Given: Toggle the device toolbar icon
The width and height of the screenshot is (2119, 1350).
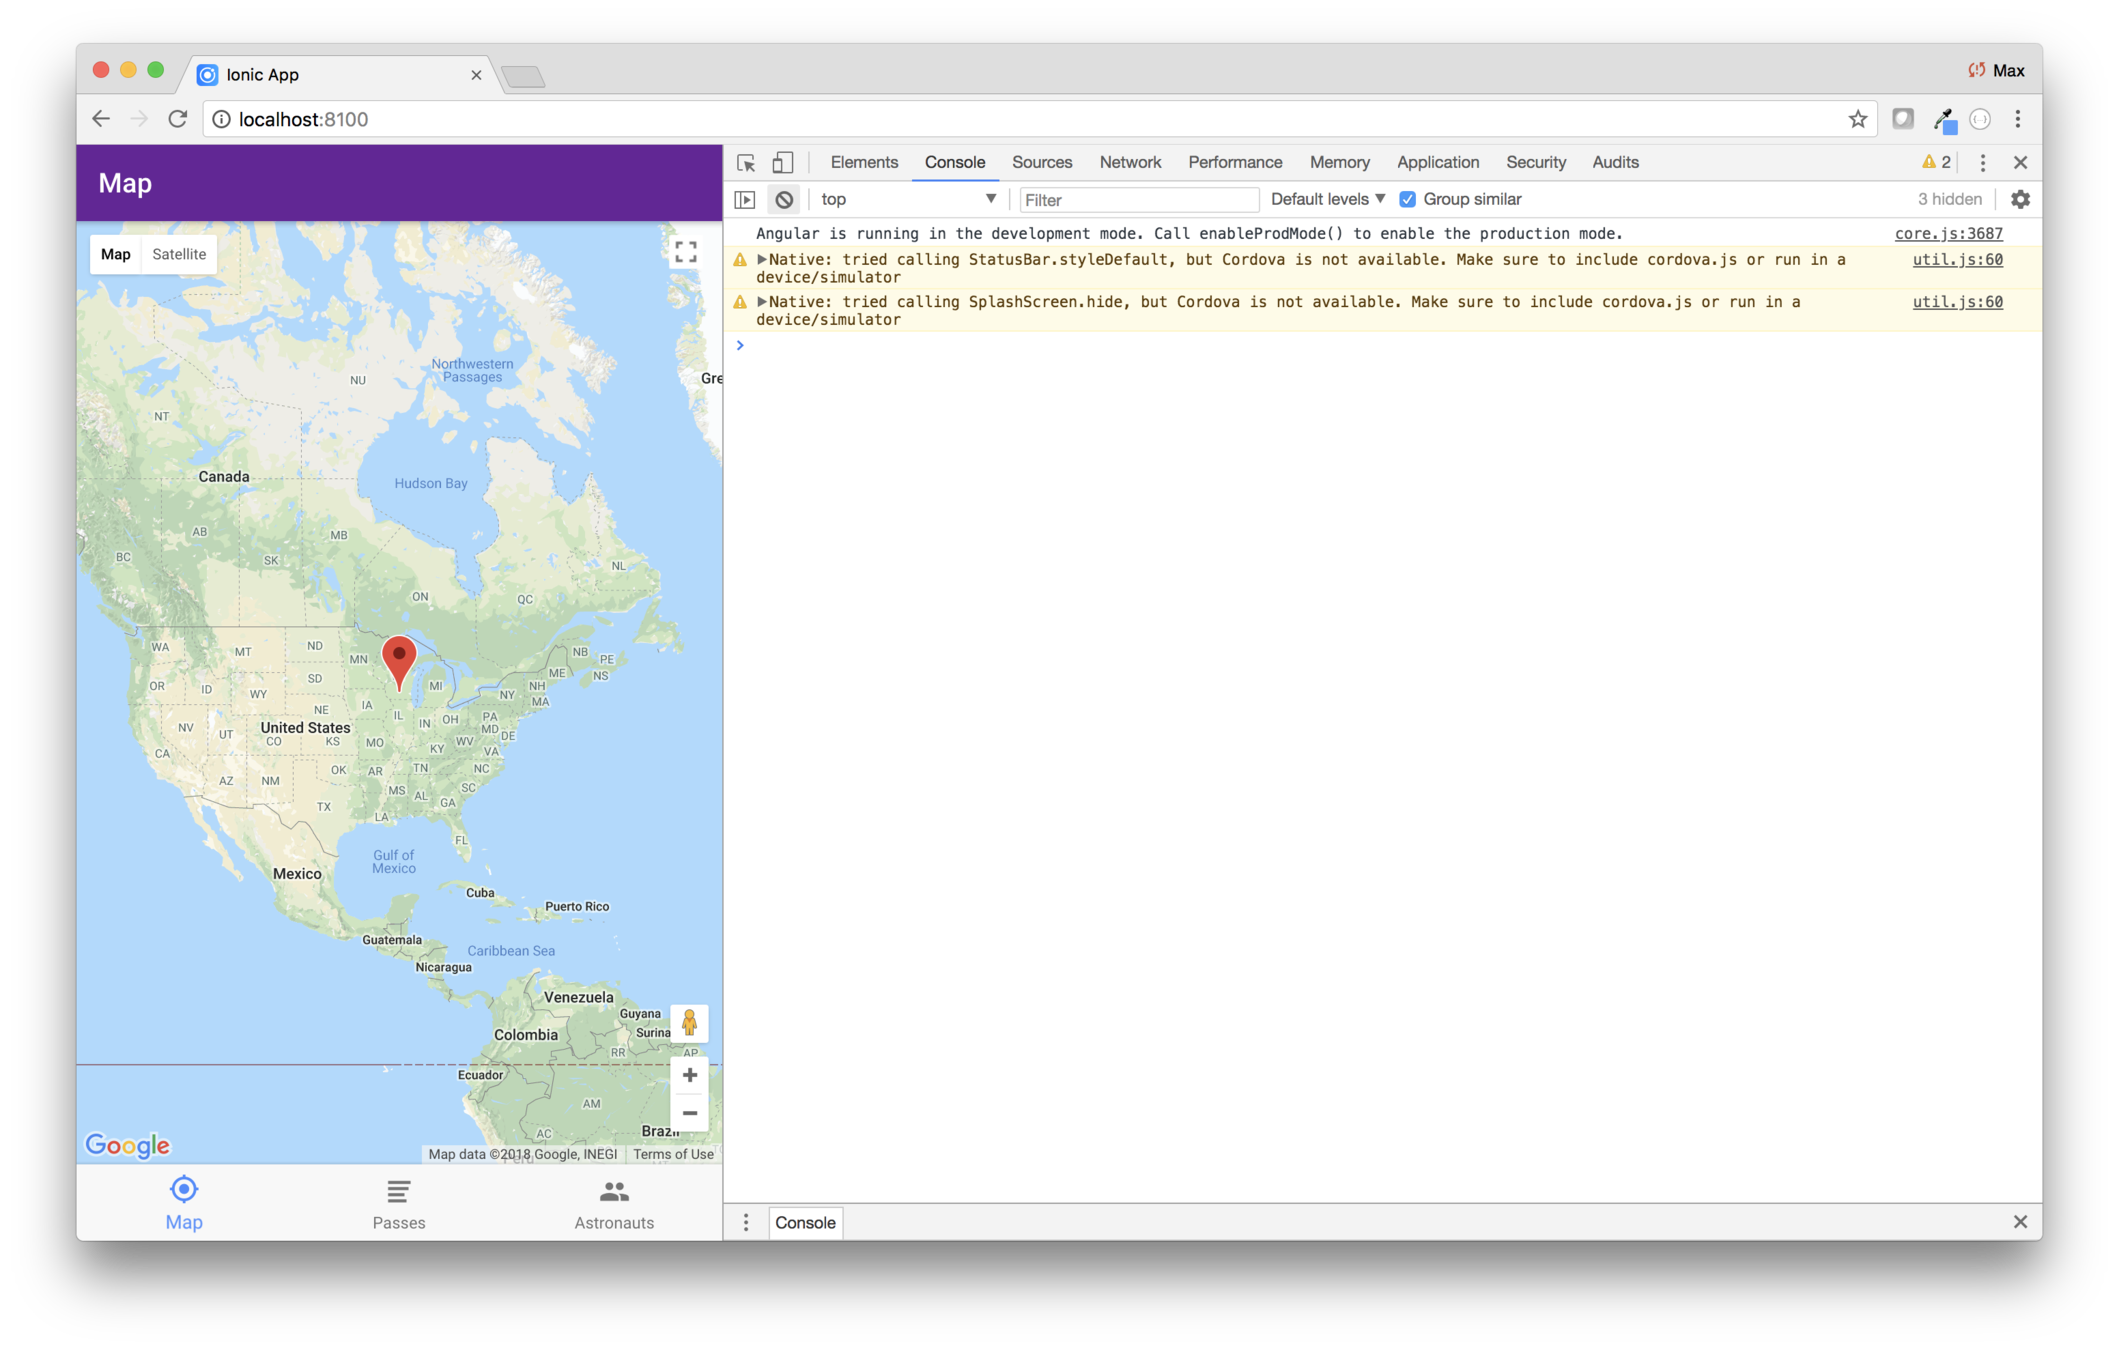Looking at the screenshot, I should pos(783,163).
